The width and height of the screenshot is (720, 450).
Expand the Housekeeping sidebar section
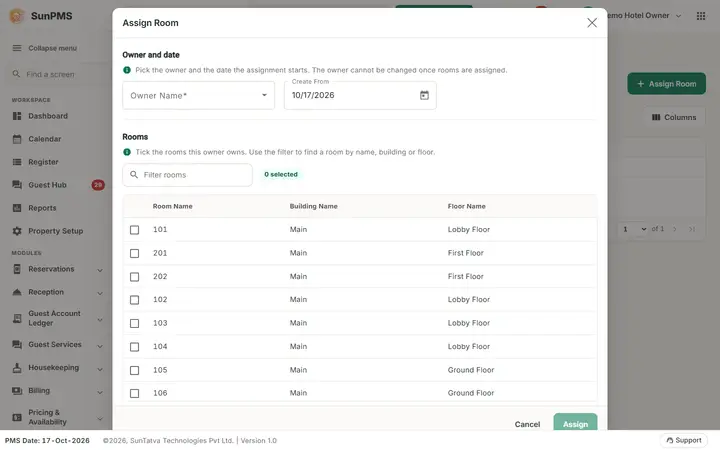(x=57, y=368)
